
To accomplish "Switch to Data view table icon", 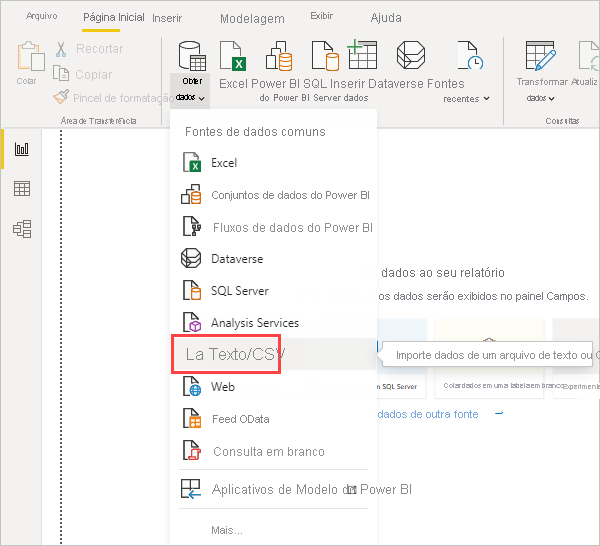I will point(22,189).
